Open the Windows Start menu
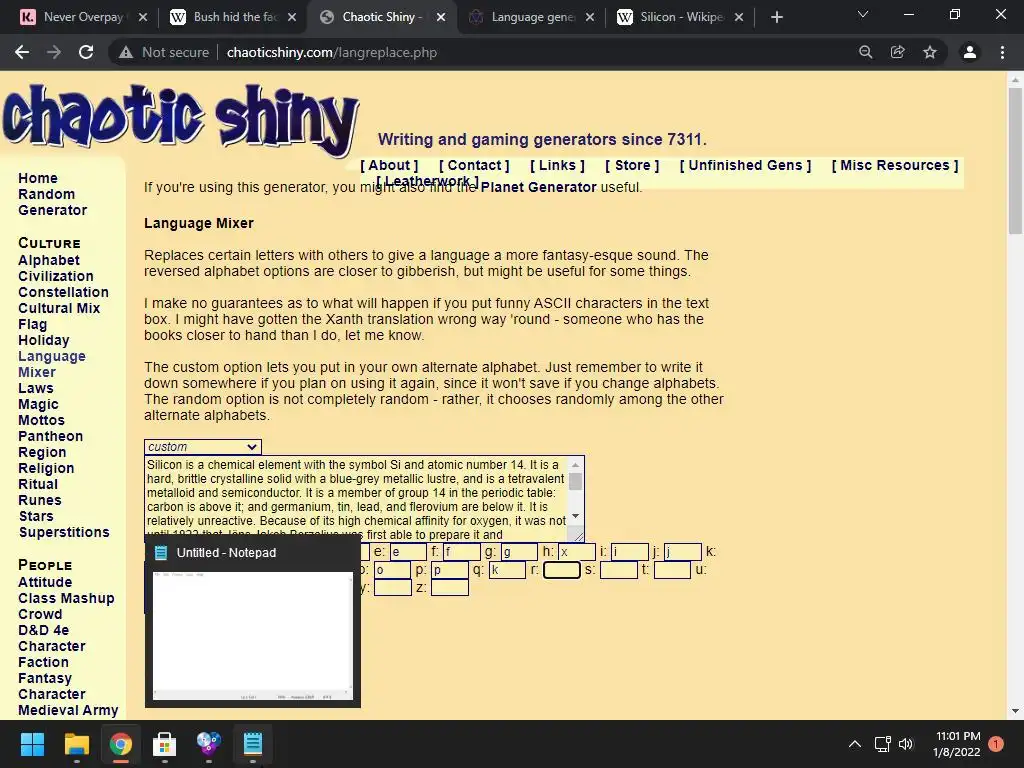This screenshot has width=1024, height=768. click(32, 744)
